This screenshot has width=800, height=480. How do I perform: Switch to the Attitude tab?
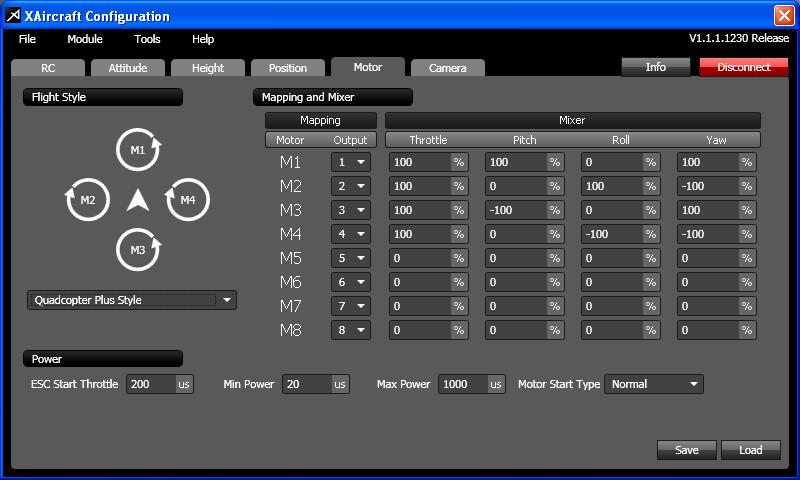click(128, 68)
